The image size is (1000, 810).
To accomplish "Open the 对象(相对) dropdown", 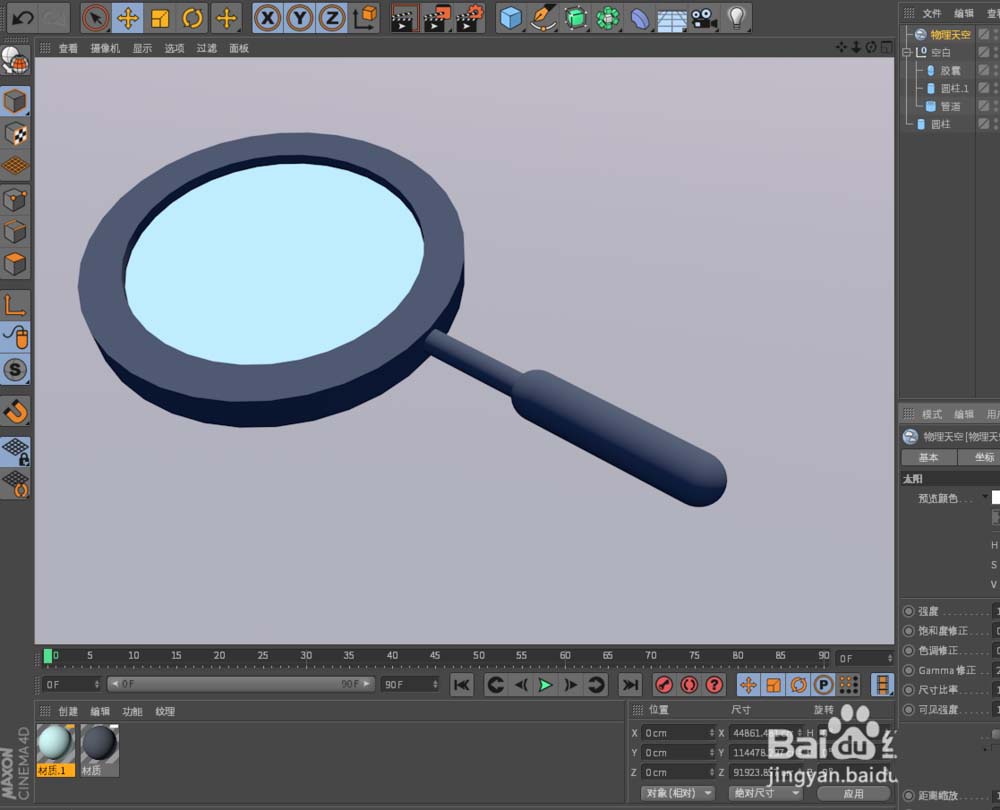I will click(x=677, y=793).
